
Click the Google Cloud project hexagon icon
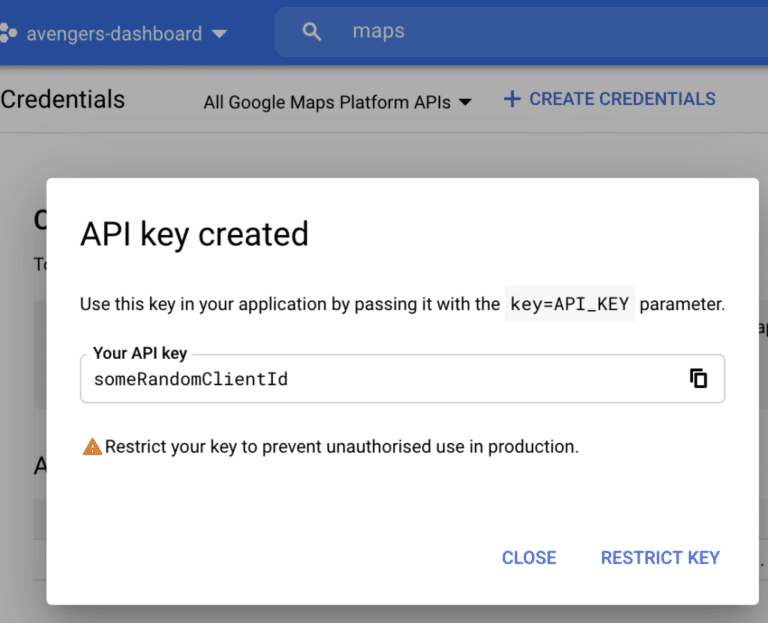[8, 33]
